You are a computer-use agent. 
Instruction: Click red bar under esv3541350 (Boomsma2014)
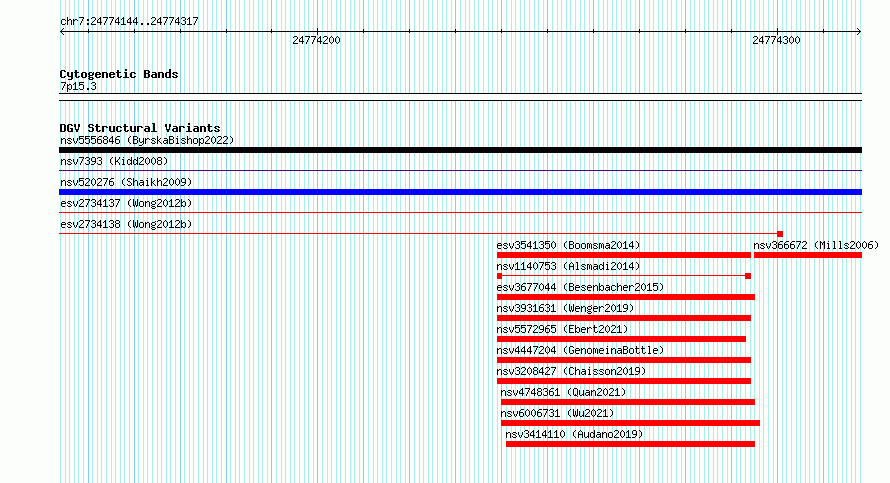(x=624, y=255)
